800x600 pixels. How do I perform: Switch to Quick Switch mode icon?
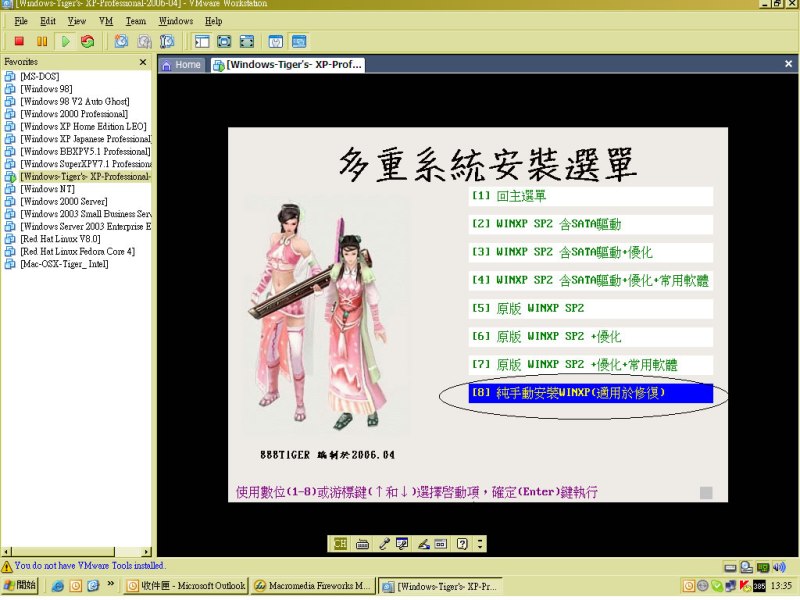tap(224, 41)
